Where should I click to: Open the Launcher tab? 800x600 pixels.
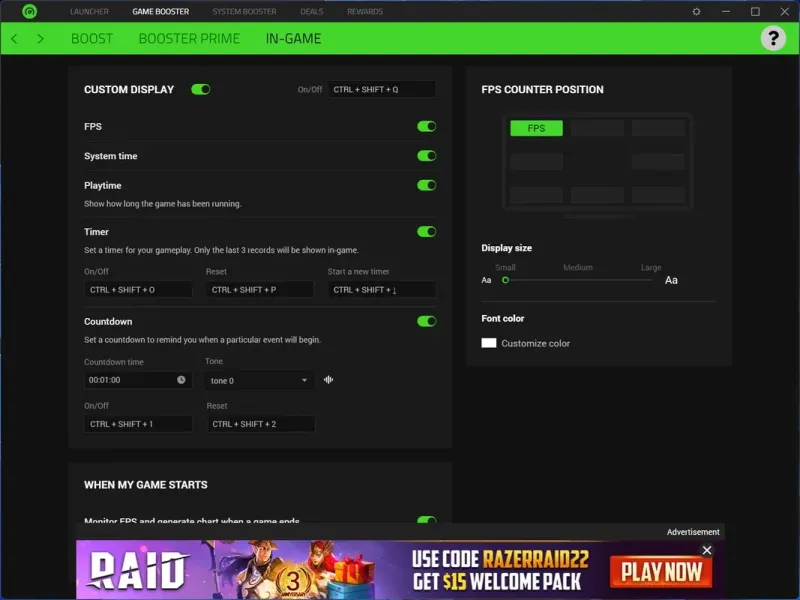point(89,11)
